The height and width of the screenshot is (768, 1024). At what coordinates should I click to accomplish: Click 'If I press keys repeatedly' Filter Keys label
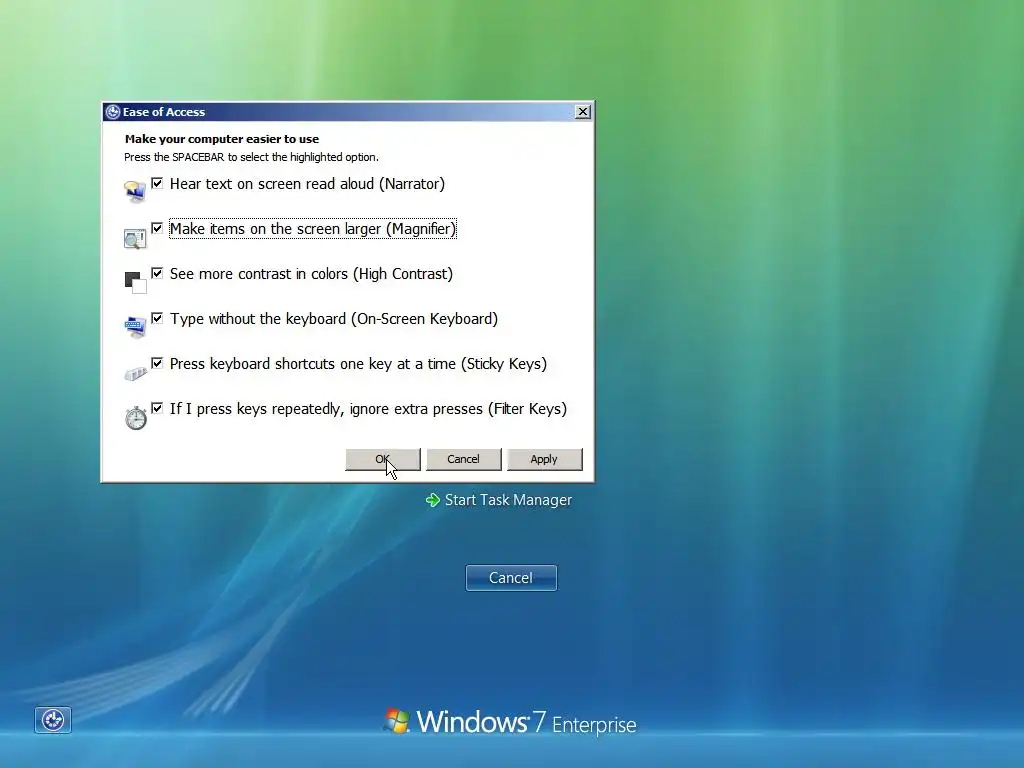coord(368,409)
